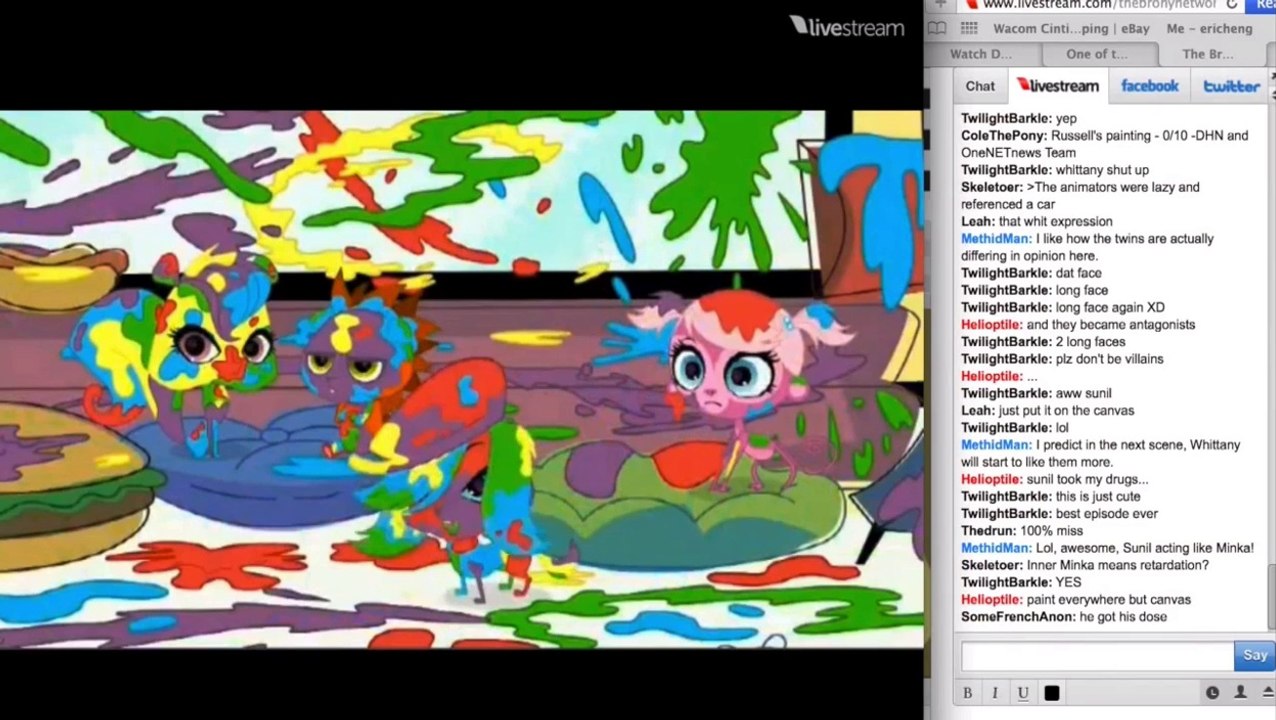
Task: Select the 'The Br...' browser tab
Action: tap(1208, 54)
